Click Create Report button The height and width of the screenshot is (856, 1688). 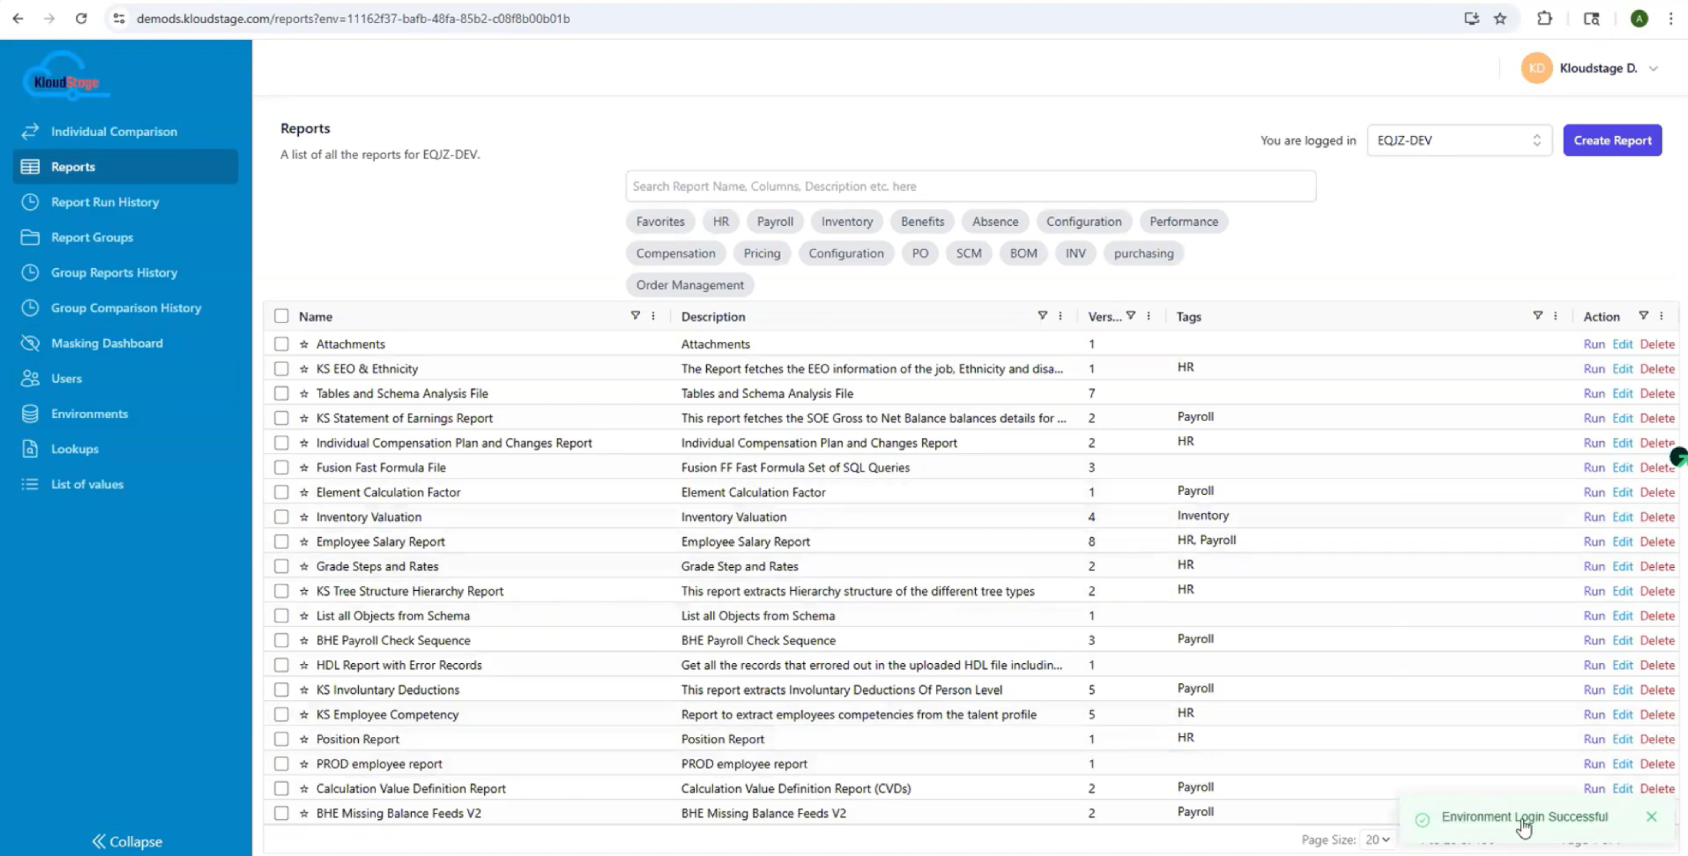tap(1612, 140)
